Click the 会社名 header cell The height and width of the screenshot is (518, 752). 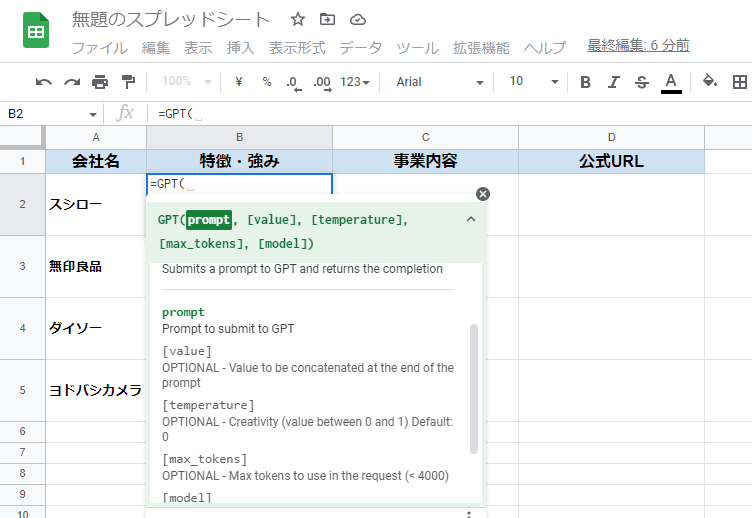point(96,161)
